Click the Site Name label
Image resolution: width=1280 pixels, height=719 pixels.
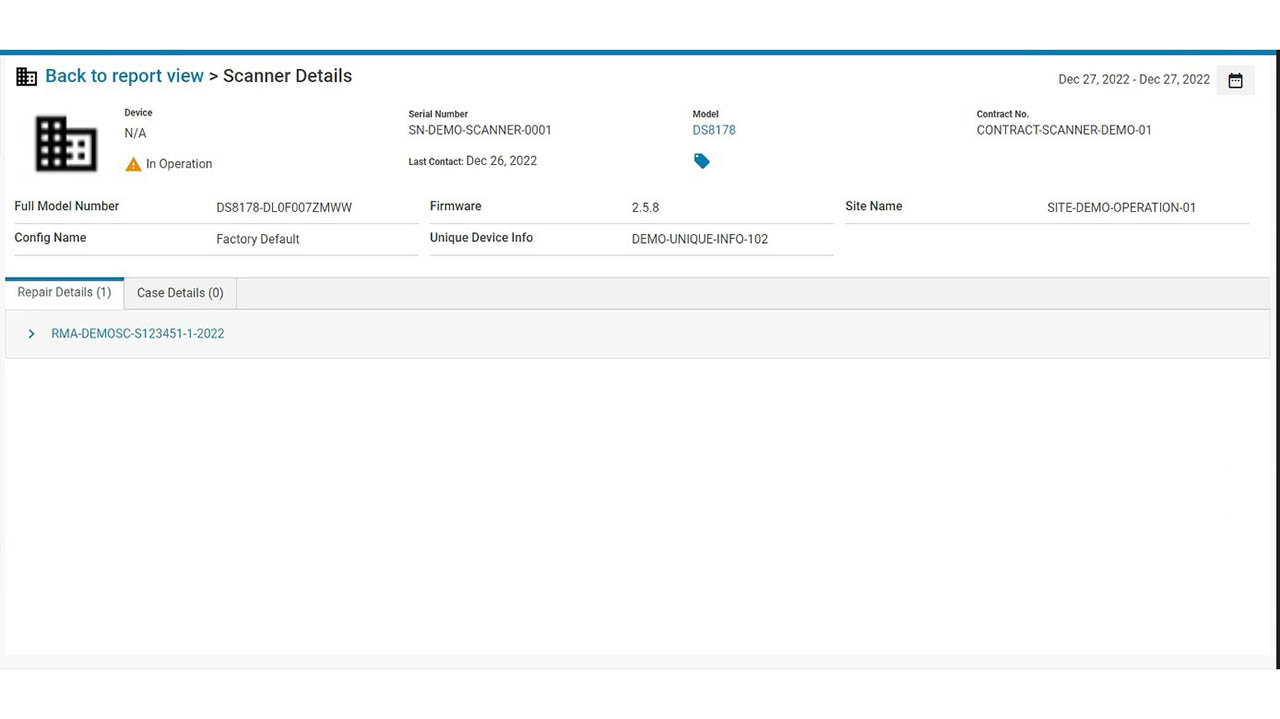point(874,206)
